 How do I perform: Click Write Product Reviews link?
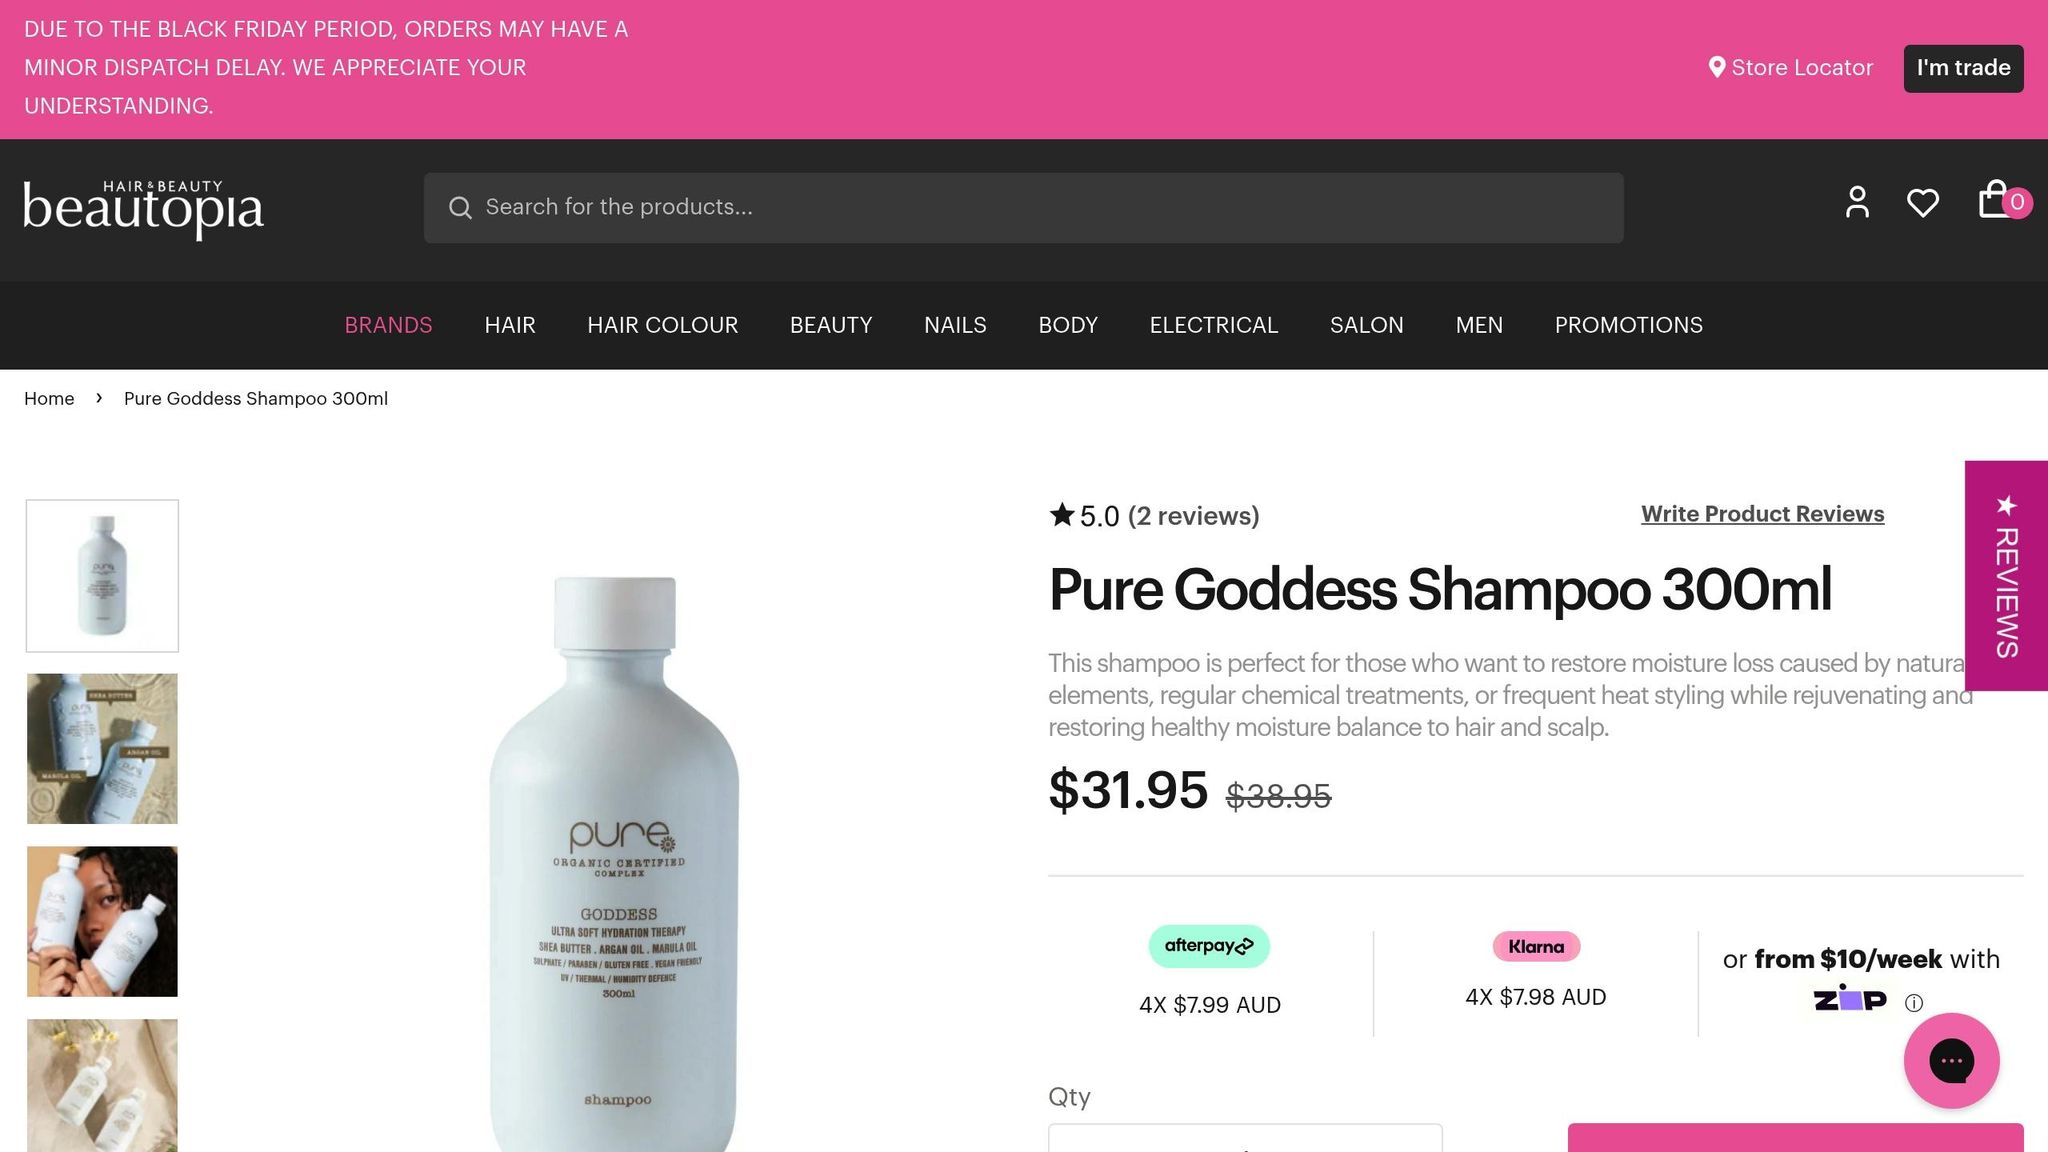coord(1762,514)
